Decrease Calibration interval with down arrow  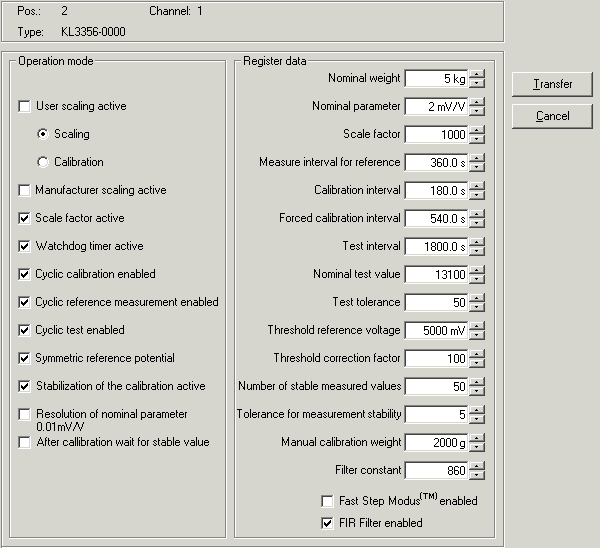(x=477, y=195)
